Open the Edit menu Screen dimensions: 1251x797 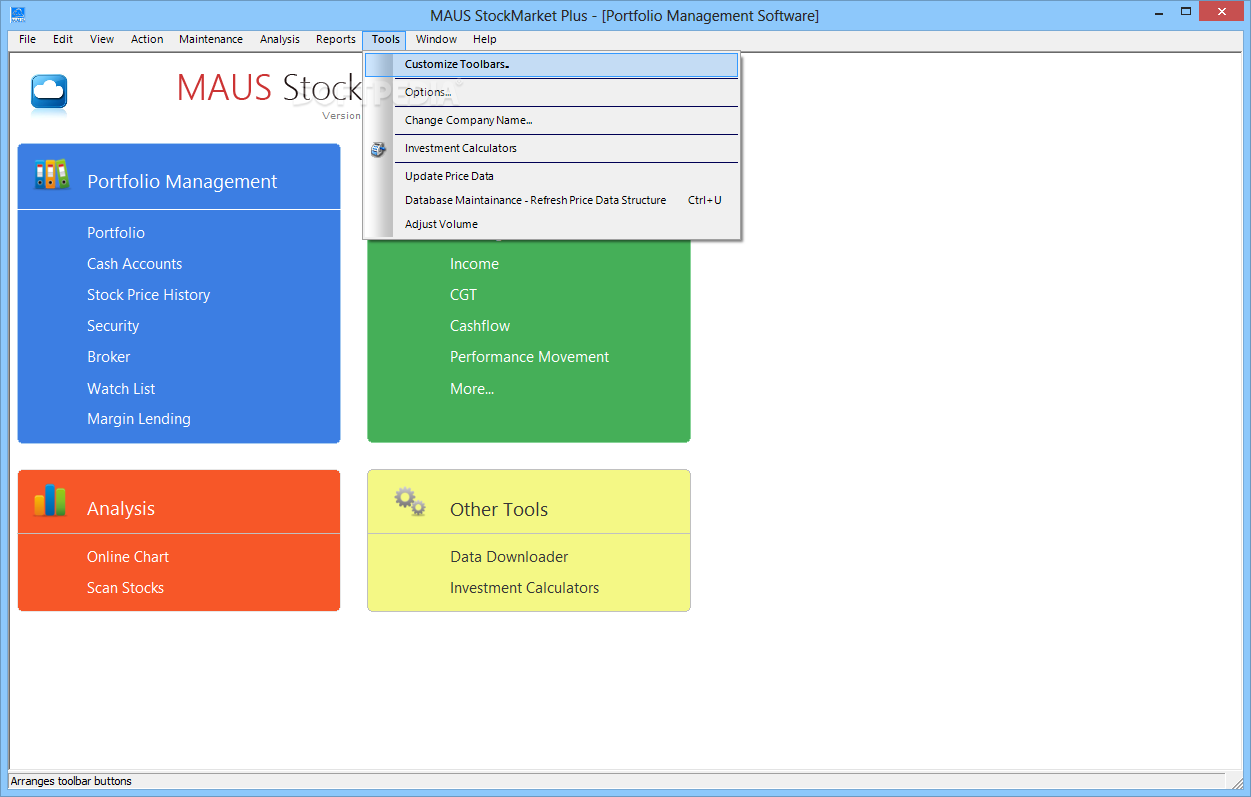point(63,40)
